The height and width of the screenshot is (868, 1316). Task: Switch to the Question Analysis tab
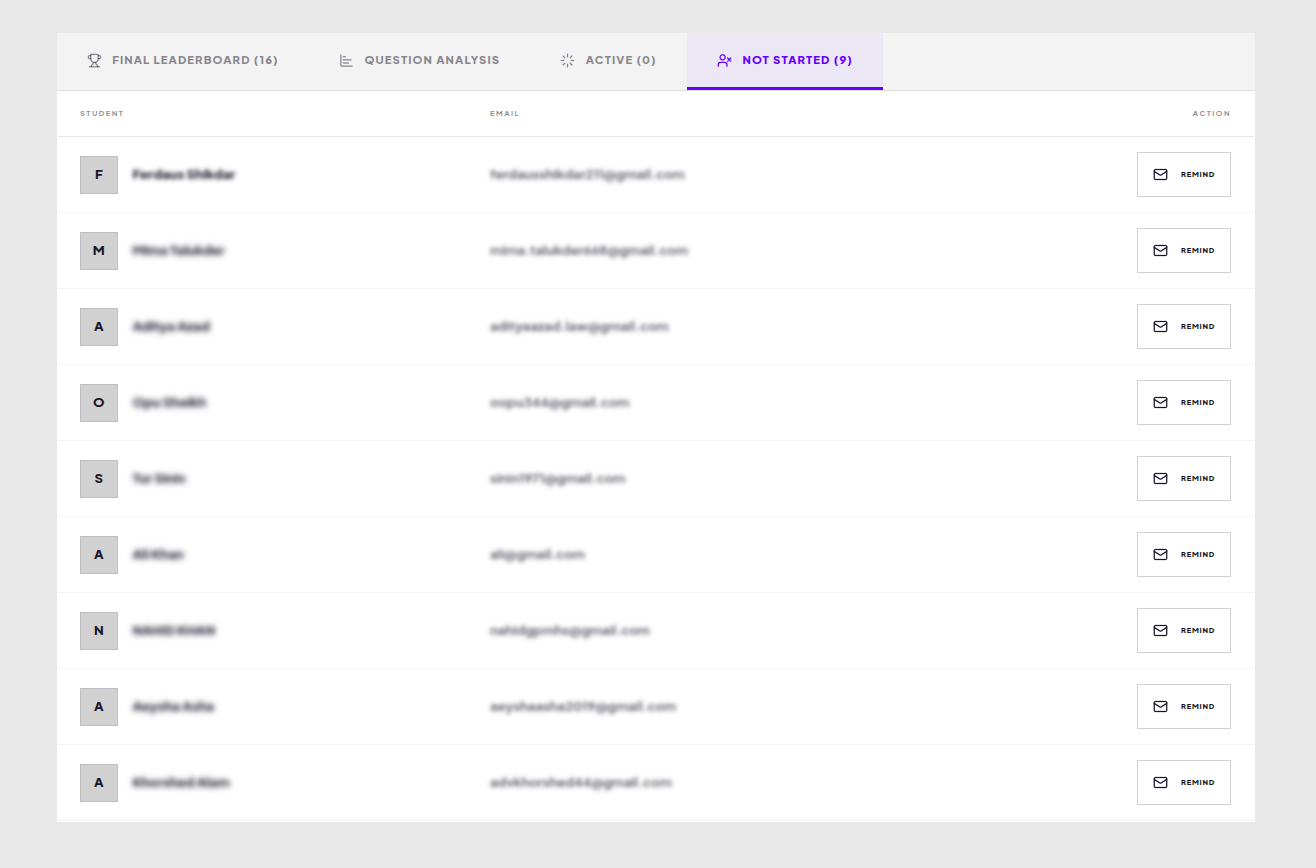tap(419, 61)
